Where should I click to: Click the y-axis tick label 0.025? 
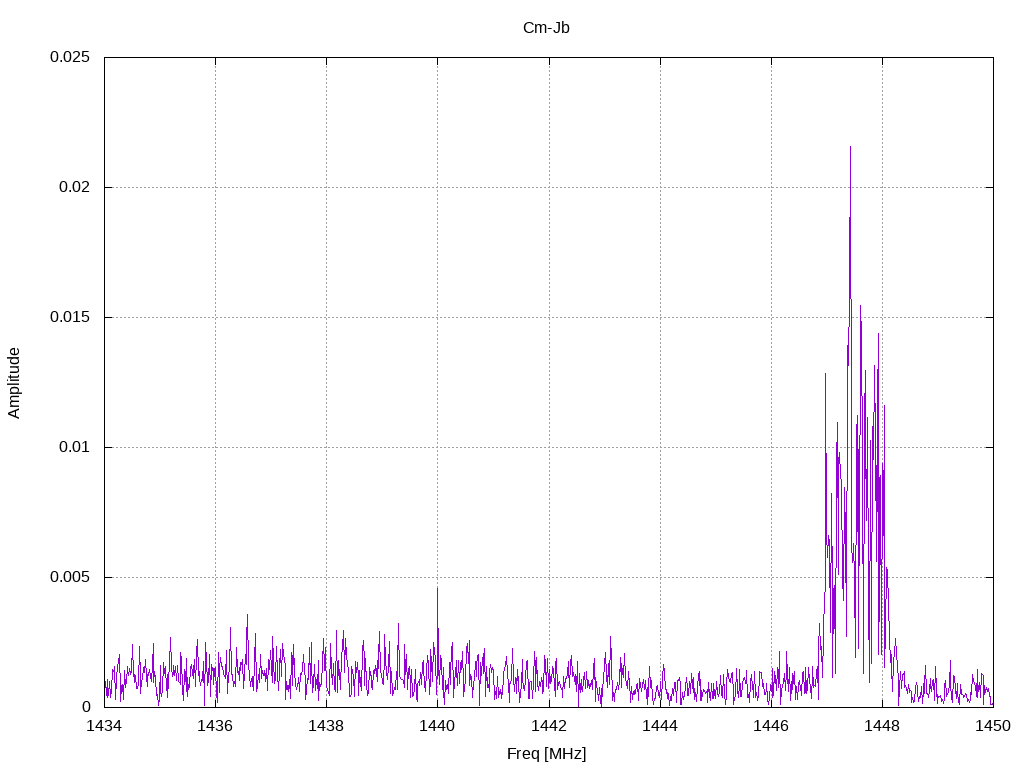click(x=70, y=57)
